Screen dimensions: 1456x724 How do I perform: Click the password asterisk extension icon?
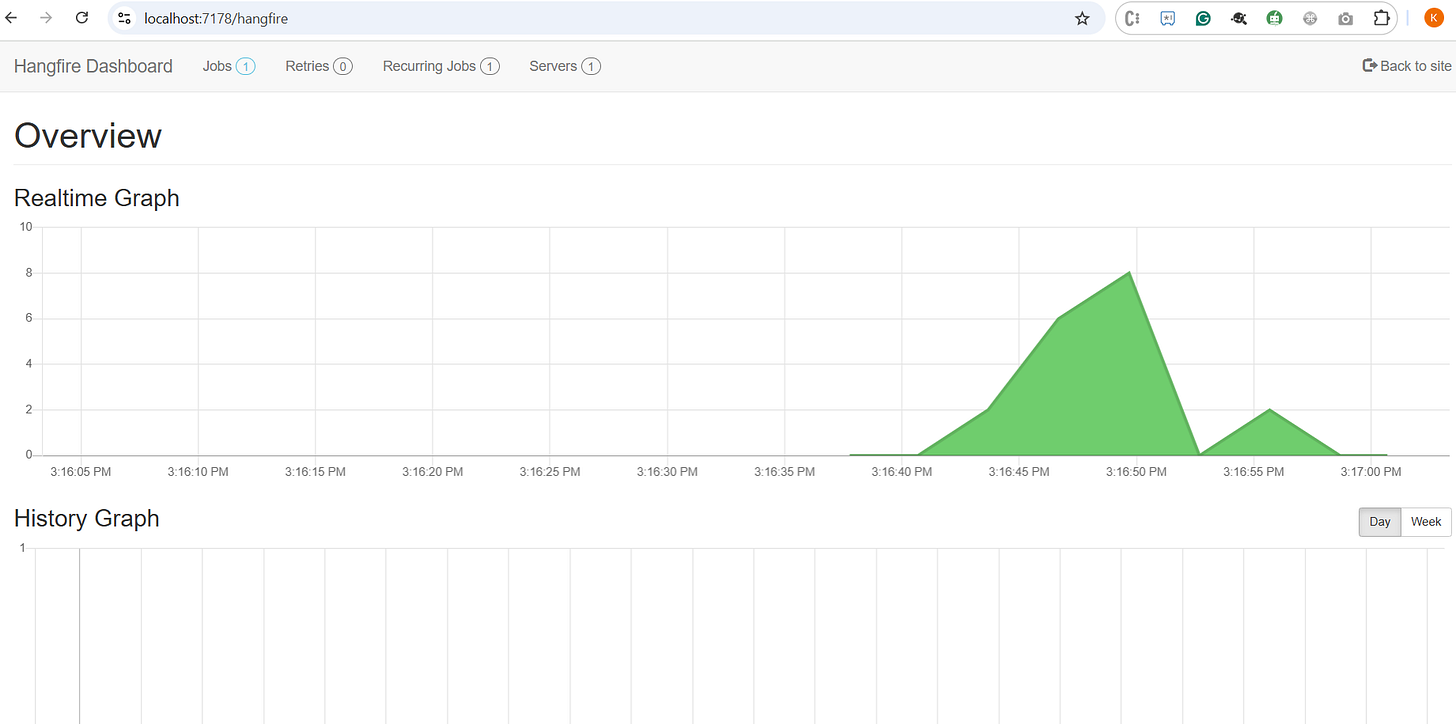(x=1168, y=18)
